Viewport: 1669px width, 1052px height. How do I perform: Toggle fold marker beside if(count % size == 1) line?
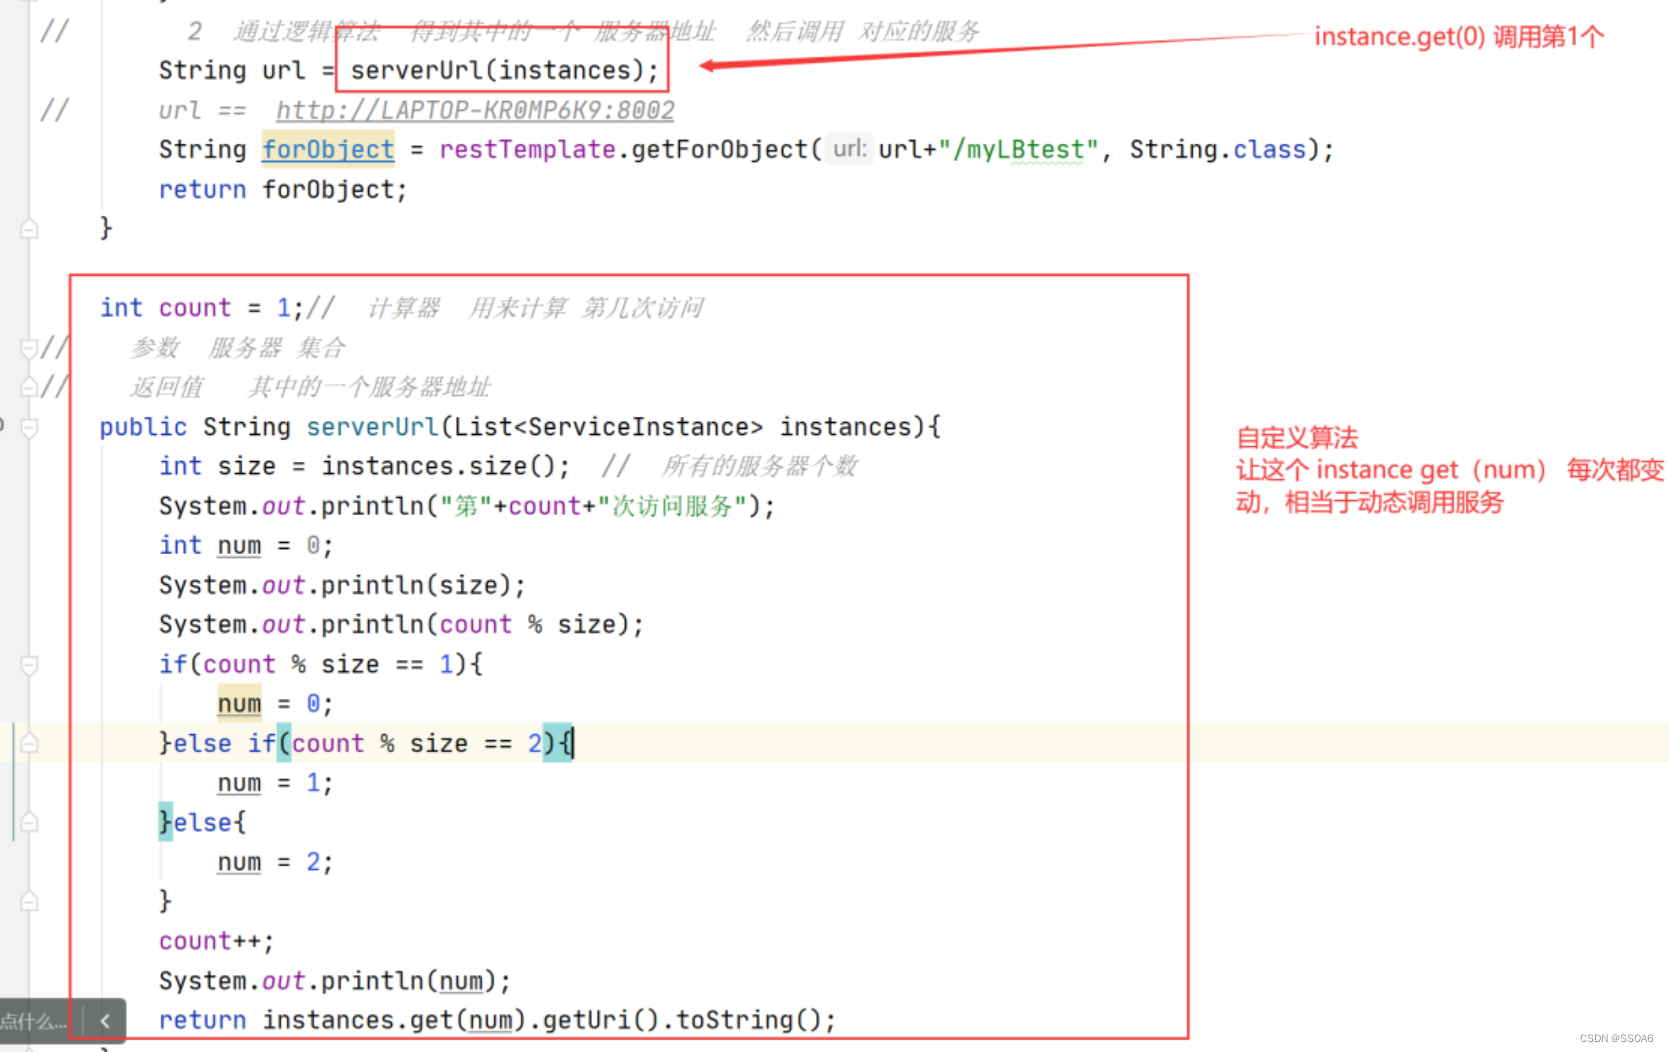30,664
